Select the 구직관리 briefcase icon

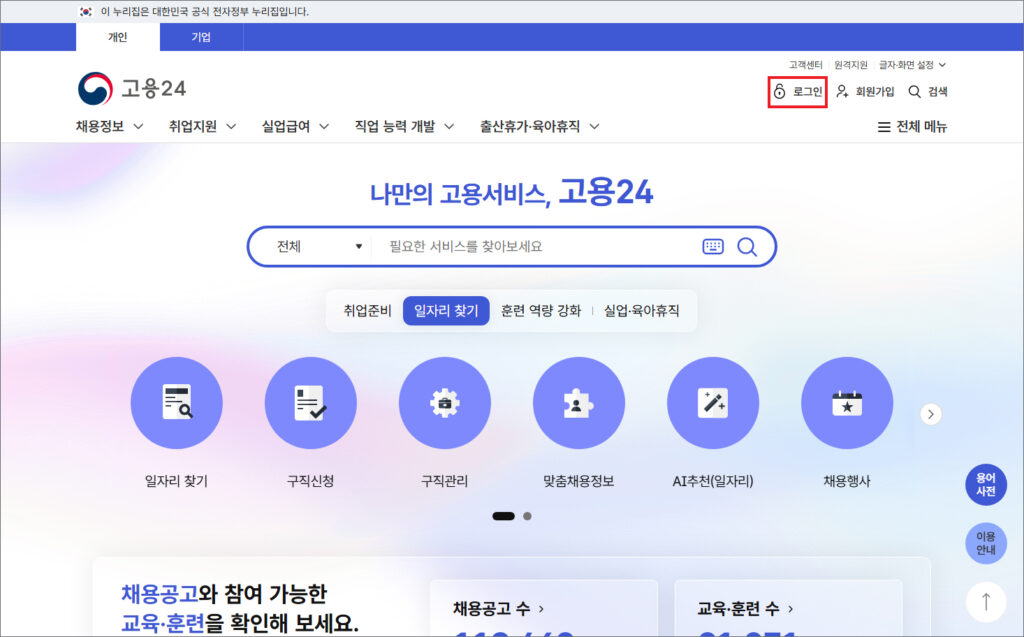click(445, 403)
